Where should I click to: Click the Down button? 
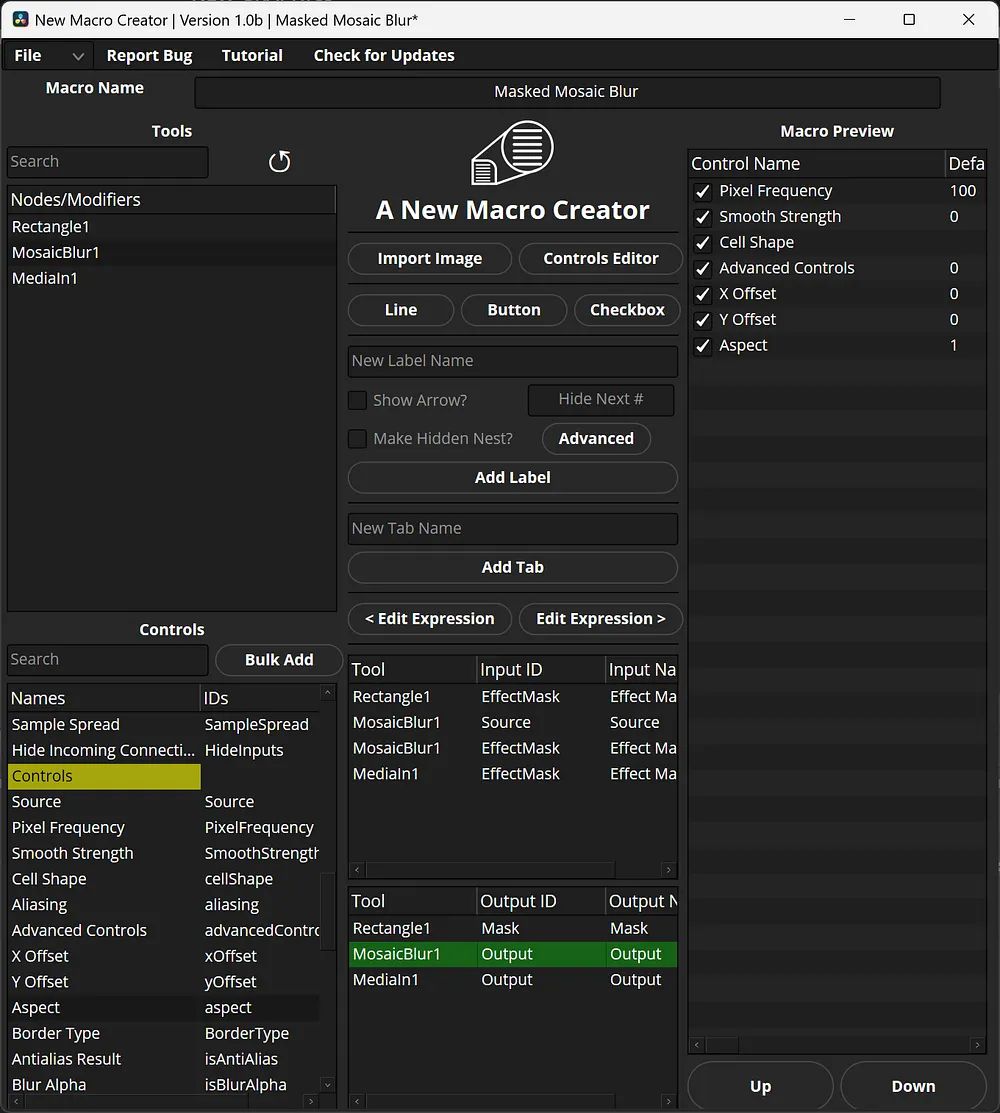click(913, 1086)
